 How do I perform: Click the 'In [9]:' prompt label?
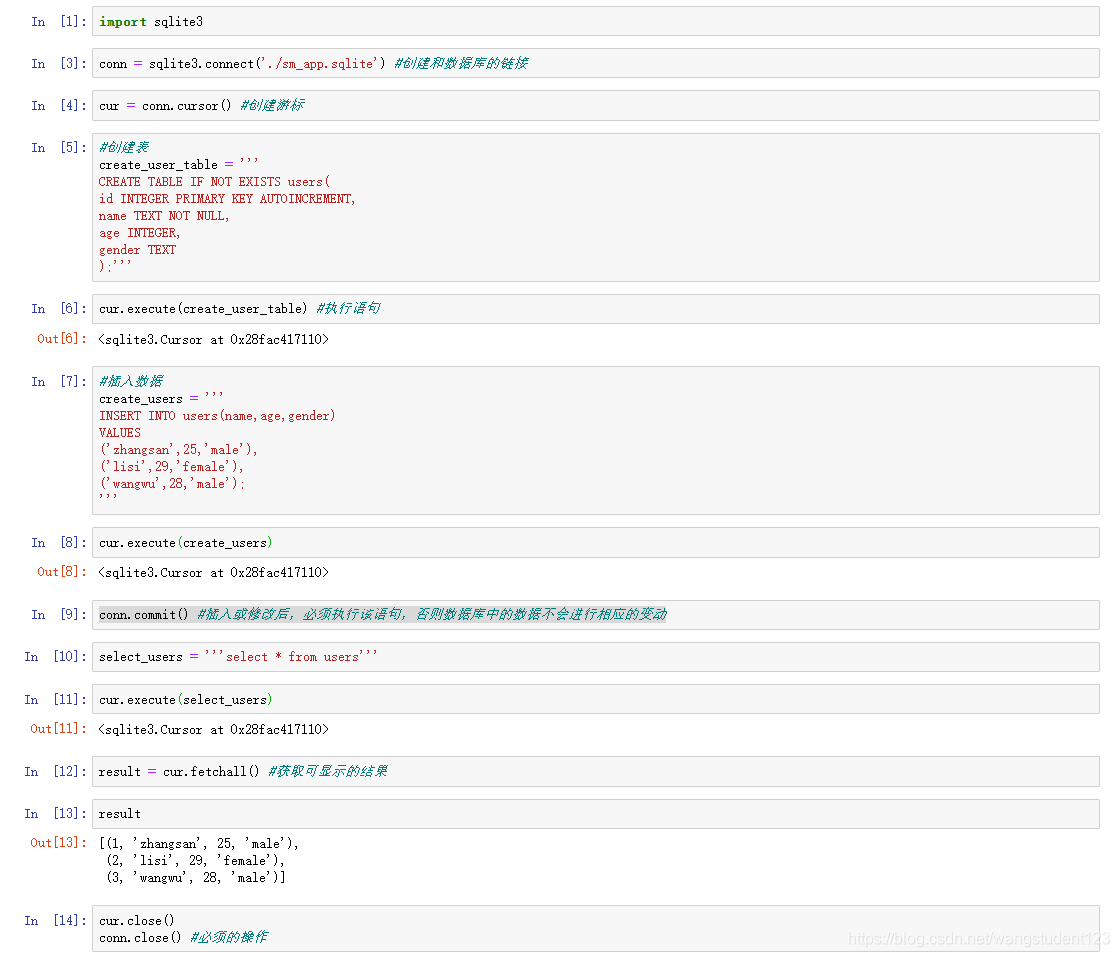[x=59, y=615]
